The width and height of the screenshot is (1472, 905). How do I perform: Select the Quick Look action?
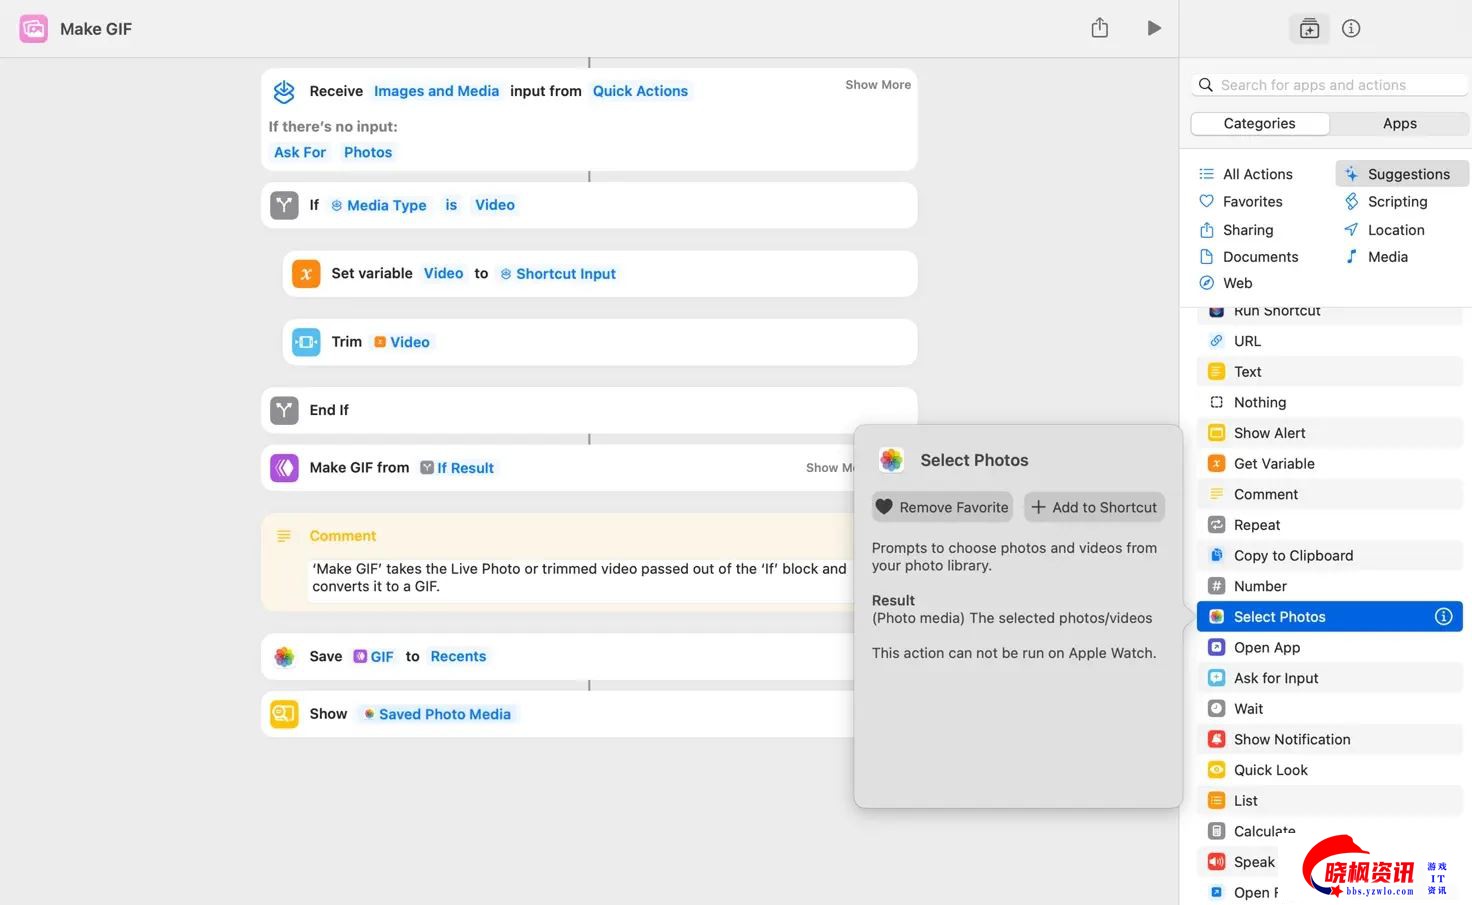(1329, 770)
